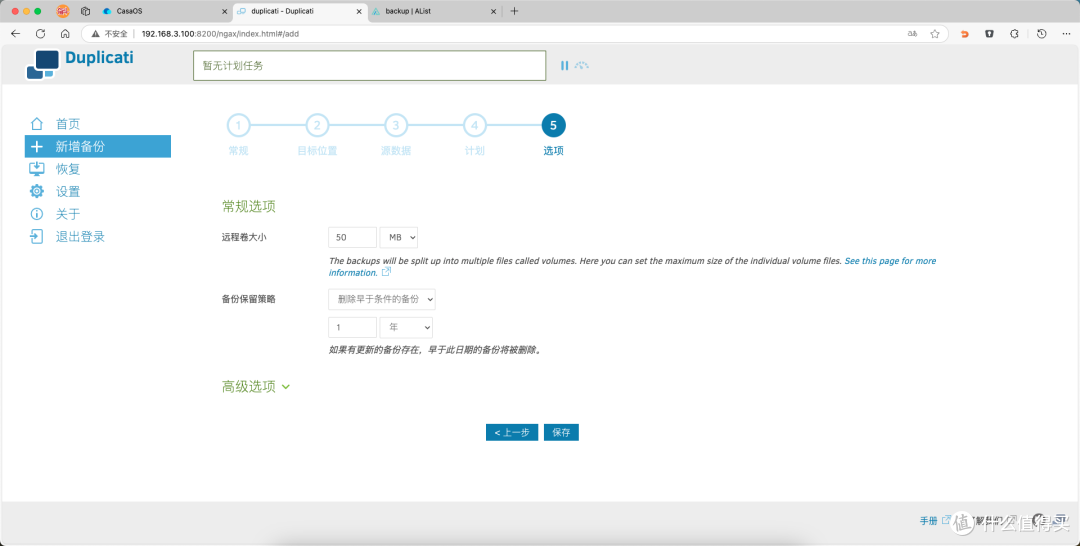Jump to step 1 常规
The width and height of the screenshot is (1080, 546).
click(238, 125)
